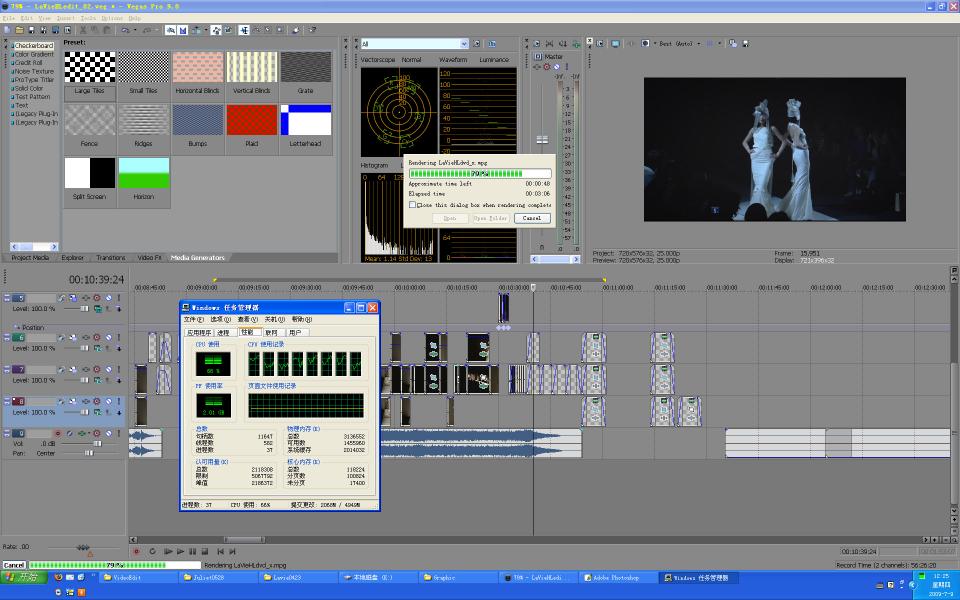Toggle Loop Playback button in transport bar
The height and width of the screenshot is (600, 960).
coord(153,551)
